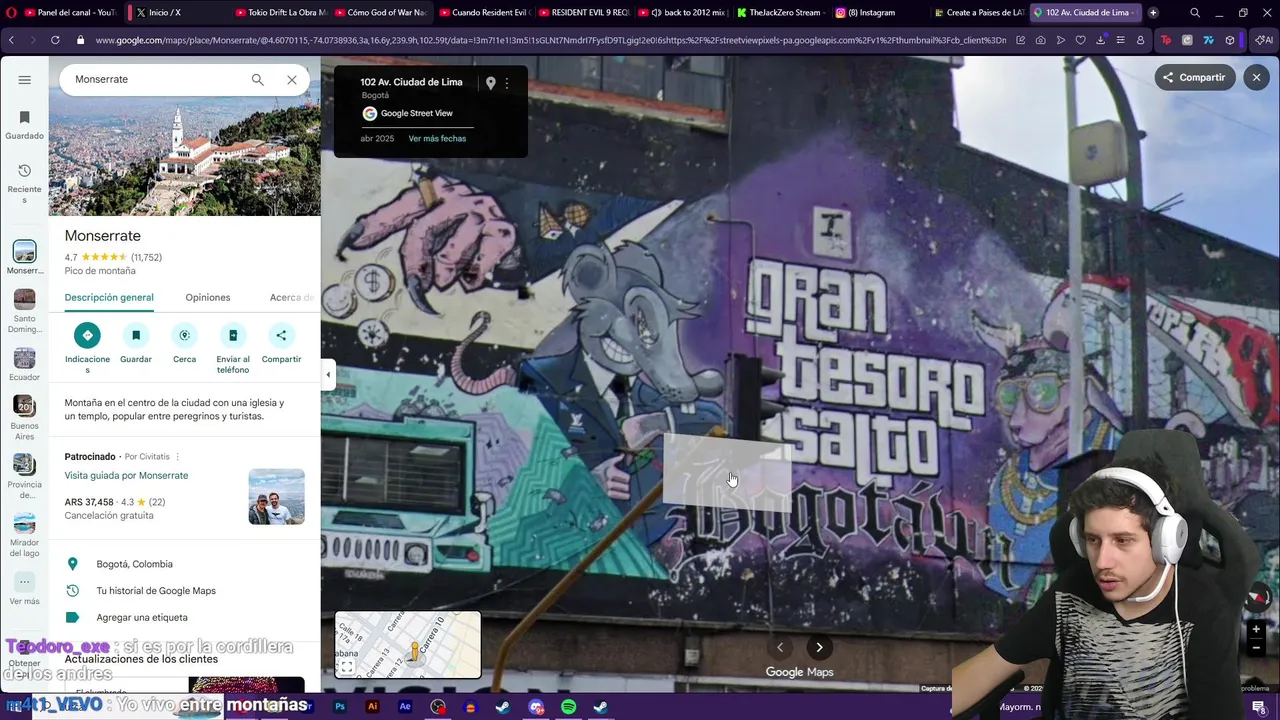Go to previous Street View image arrow
The image size is (1280, 720).
point(780,647)
